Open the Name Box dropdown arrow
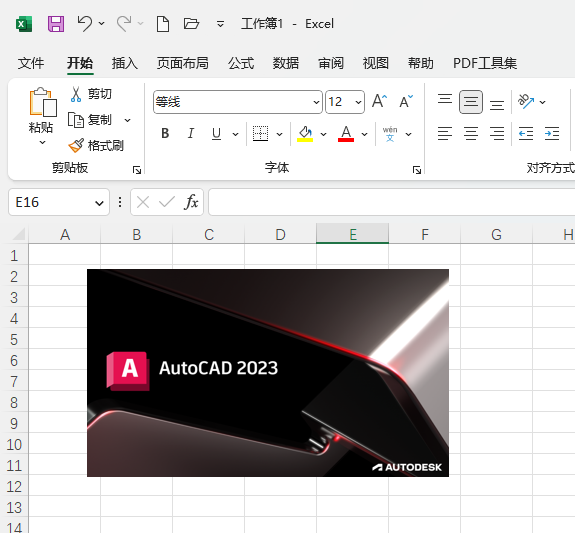The height and width of the screenshot is (533, 575). point(99,203)
